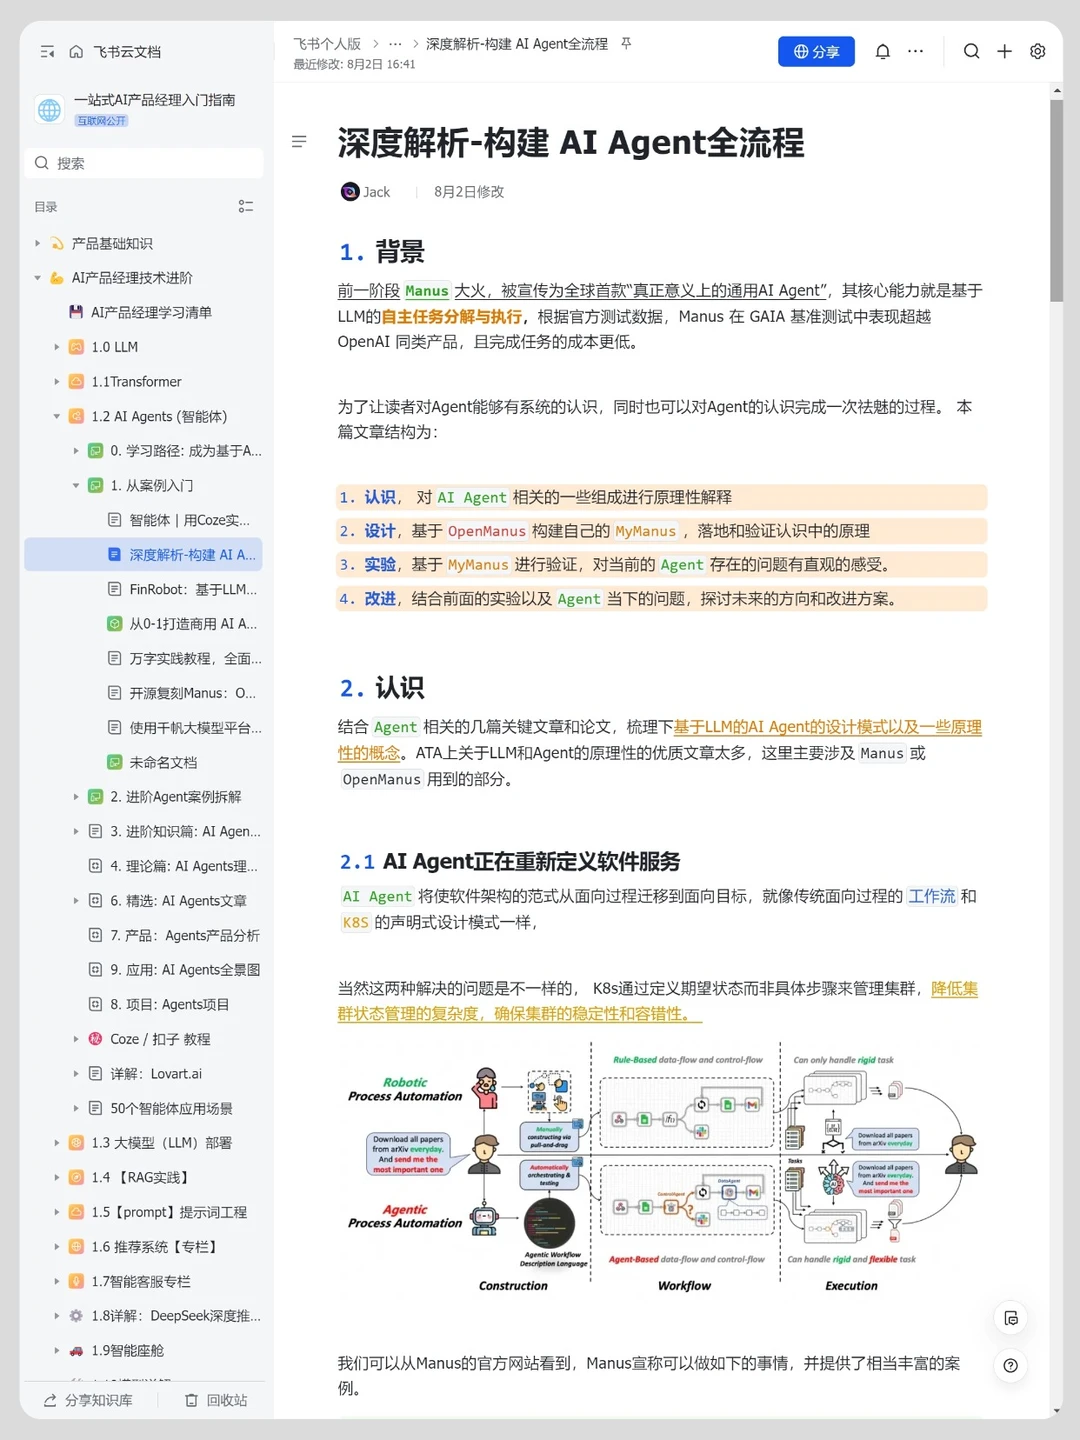Expand the 1.0 LLM node
The image size is (1080, 1440).
57,347
